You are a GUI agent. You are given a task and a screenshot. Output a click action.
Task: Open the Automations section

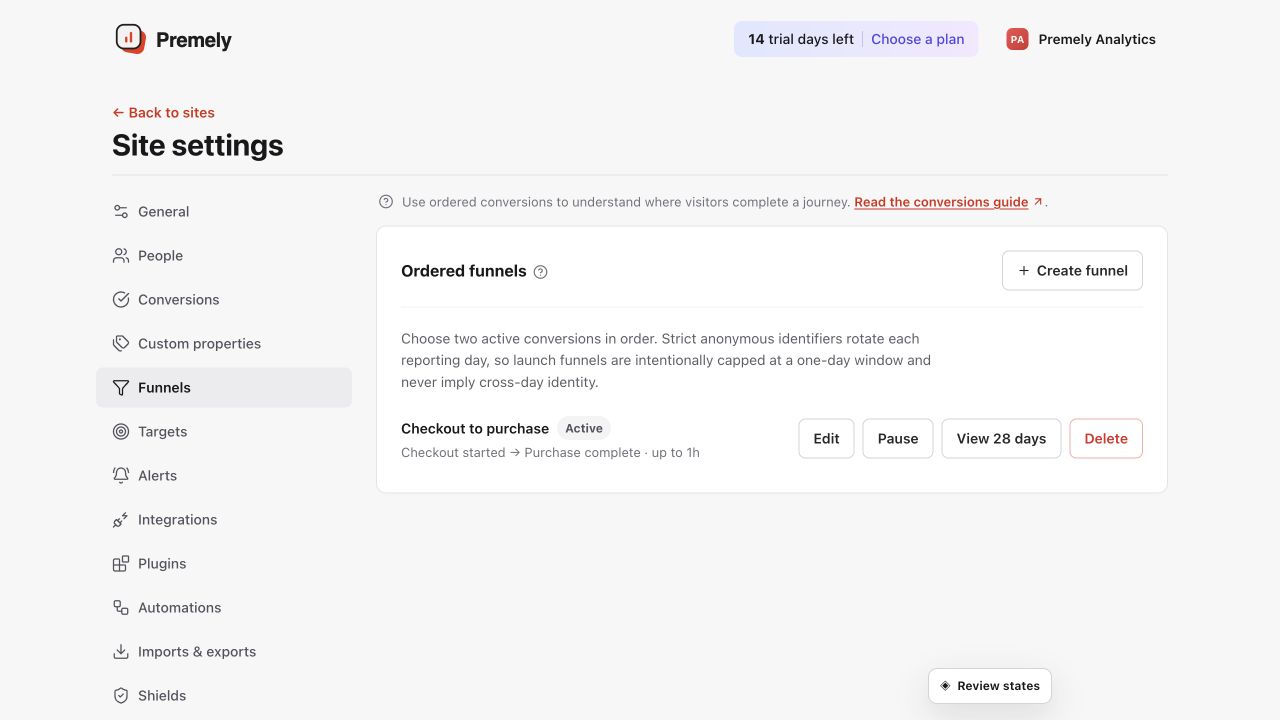pyautogui.click(x=224, y=608)
